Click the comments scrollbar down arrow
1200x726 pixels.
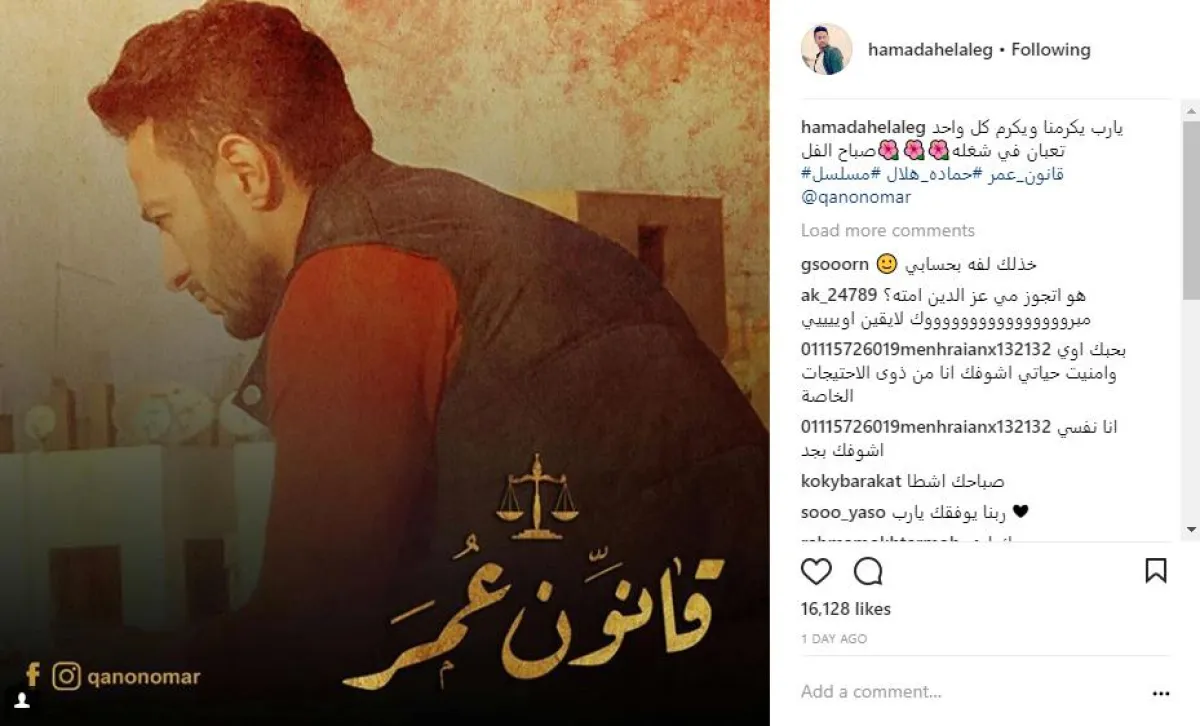[1191, 530]
